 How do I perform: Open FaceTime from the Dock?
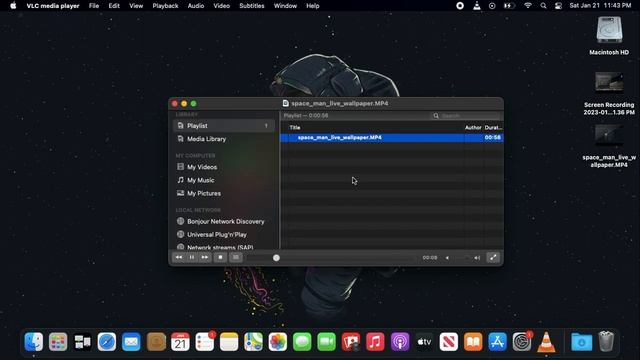[x=327, y=342]
